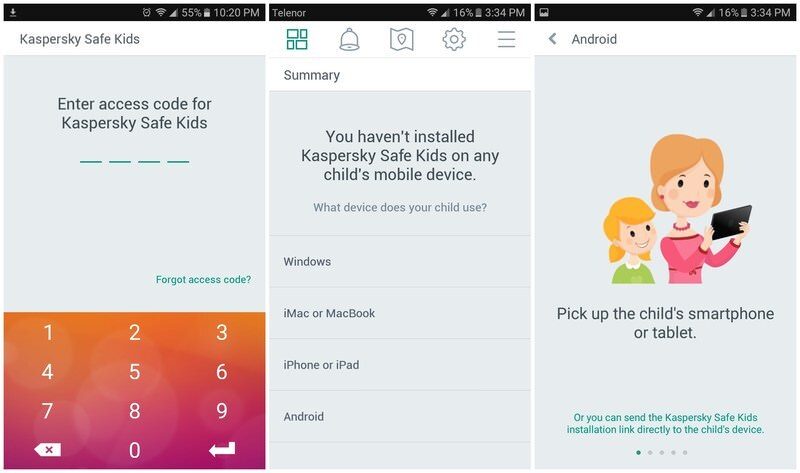This screenshot has height=473, width=800.
Task: Choose Android device option
Action: click(400, 416)
